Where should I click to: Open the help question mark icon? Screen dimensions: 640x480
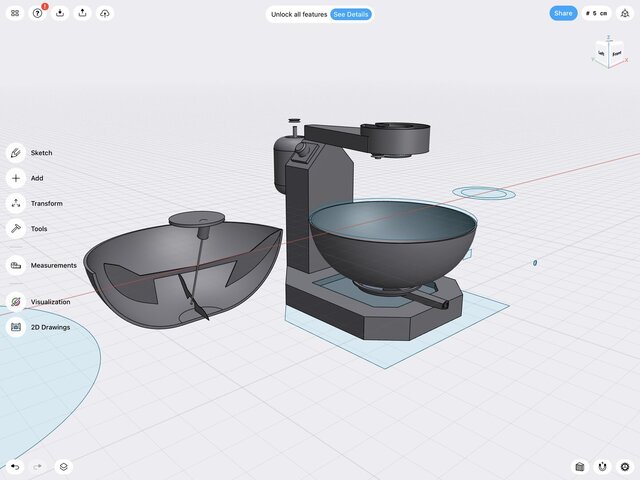pos(37,13)
